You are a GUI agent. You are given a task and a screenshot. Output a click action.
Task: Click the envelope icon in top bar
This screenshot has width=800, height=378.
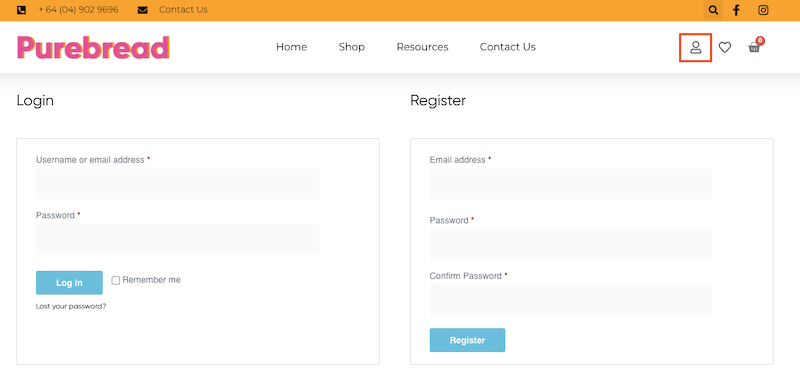(143, 10)
